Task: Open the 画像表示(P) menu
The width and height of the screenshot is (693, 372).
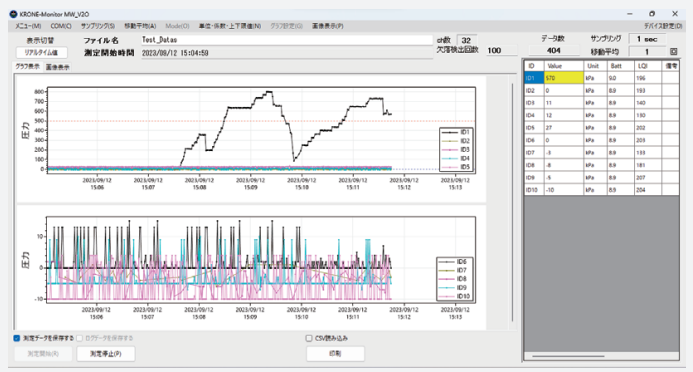Action: pyautogui.click(x=327, y=26)
